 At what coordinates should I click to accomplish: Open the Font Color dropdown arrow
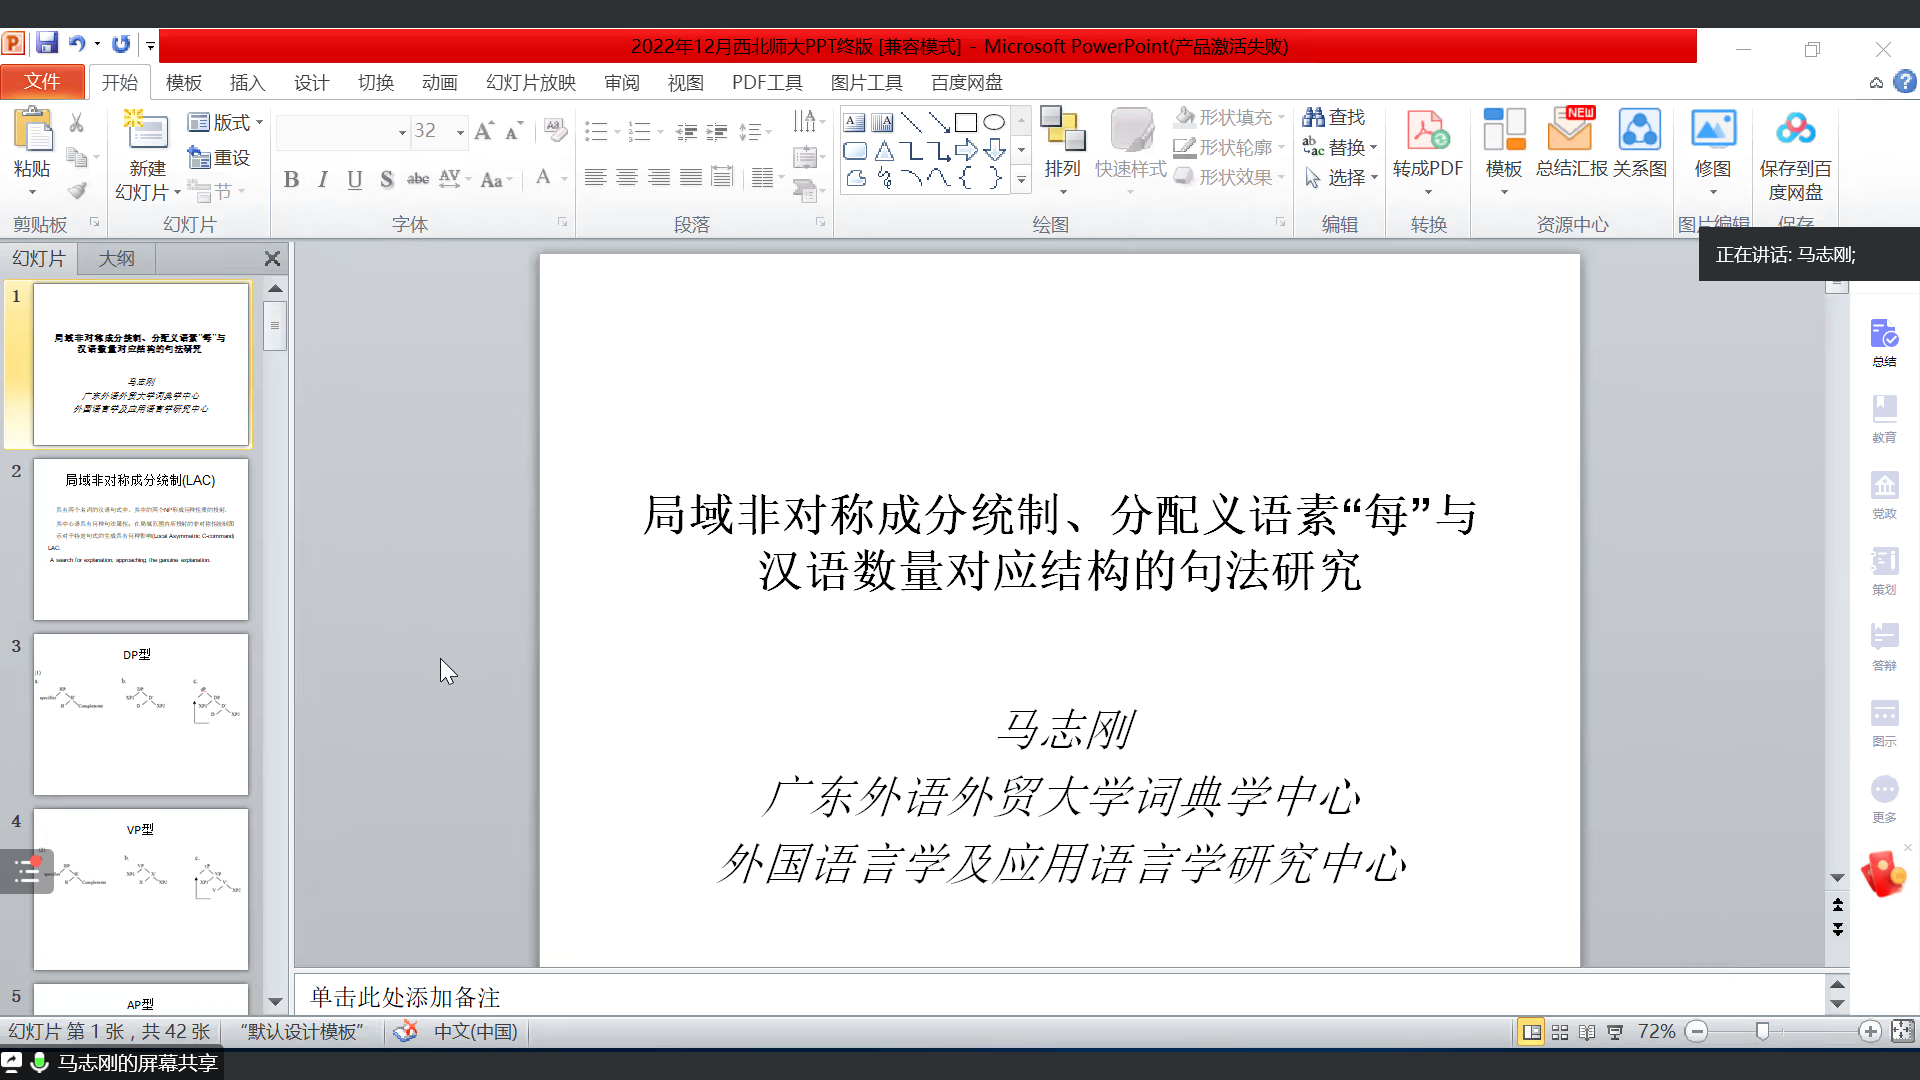[x=564, y=179]
